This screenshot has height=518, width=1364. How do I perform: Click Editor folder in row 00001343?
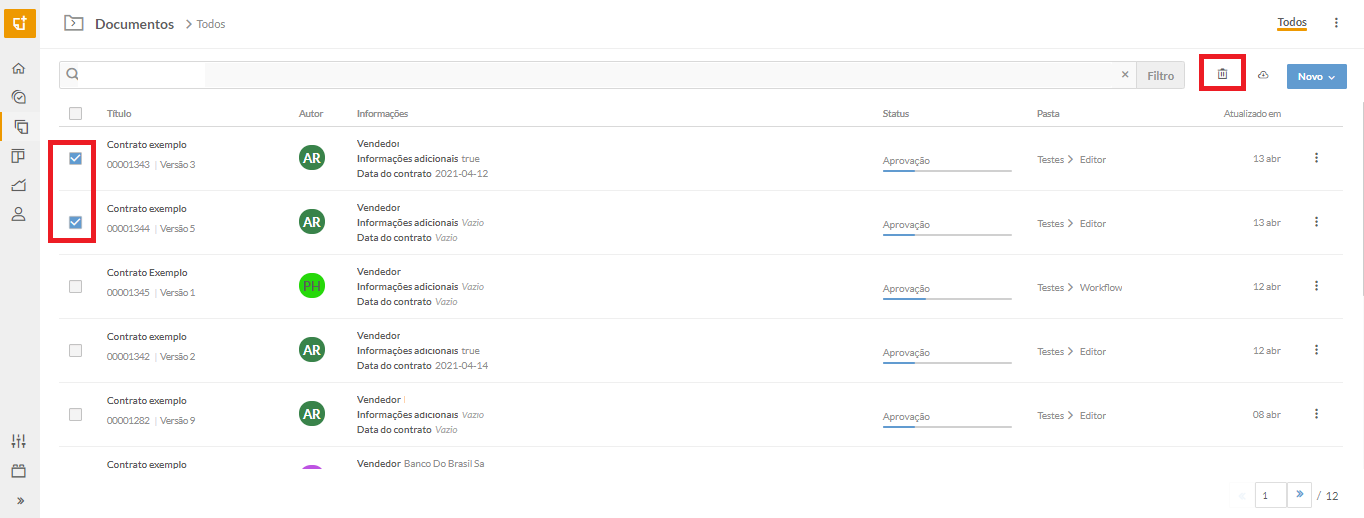point(1093,160)
